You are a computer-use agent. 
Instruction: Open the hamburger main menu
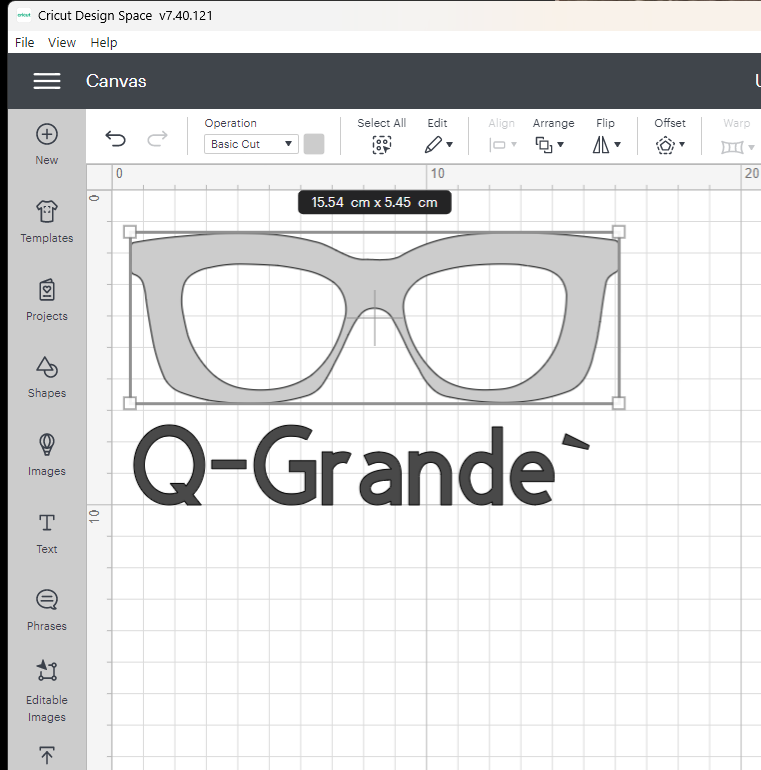pos(46,81)
